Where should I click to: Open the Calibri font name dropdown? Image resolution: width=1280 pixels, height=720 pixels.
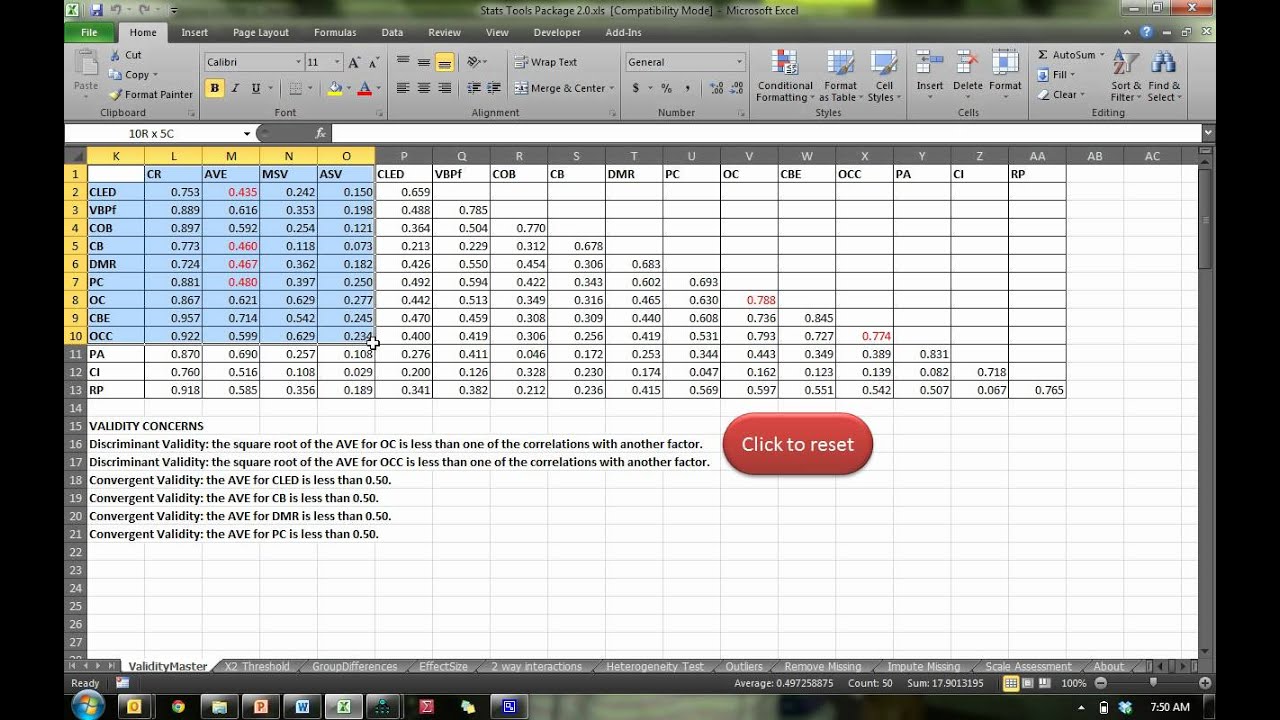pyautogui.click(x=298, y=62)
